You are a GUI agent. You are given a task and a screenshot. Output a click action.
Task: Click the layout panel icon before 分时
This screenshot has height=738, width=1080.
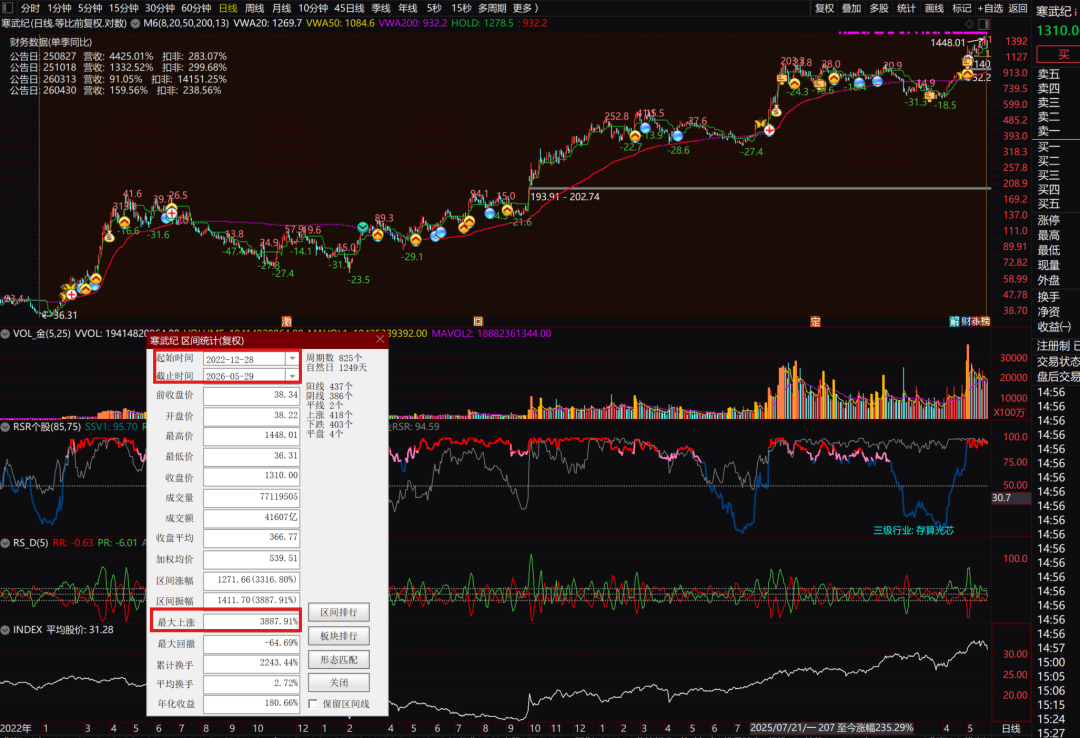(x=8, y=8)
